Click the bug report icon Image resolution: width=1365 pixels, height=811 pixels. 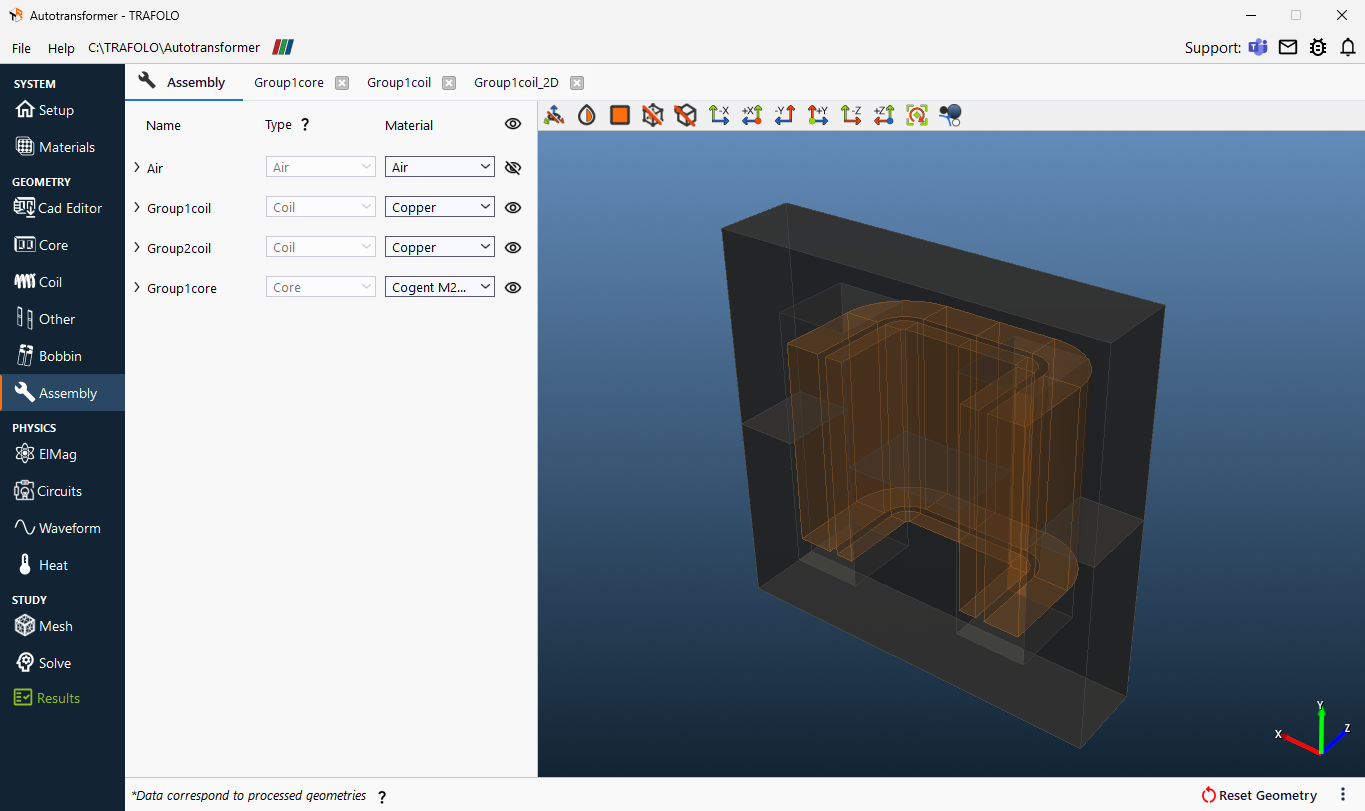click(x=1318, y=47)
